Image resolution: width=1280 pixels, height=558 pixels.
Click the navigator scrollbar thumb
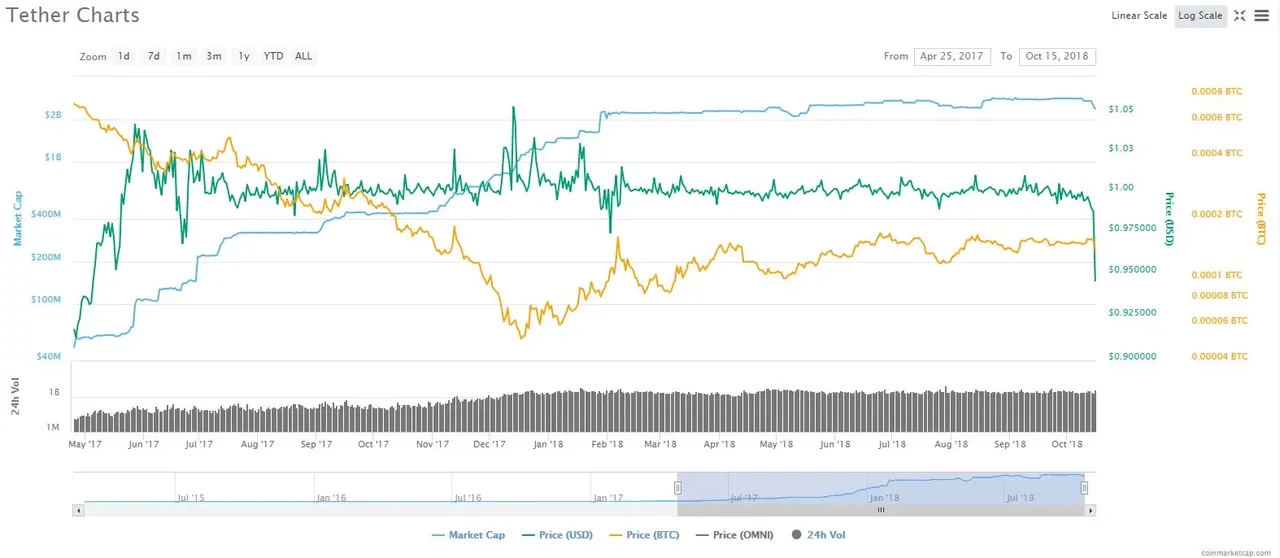[x=881, y=510]
